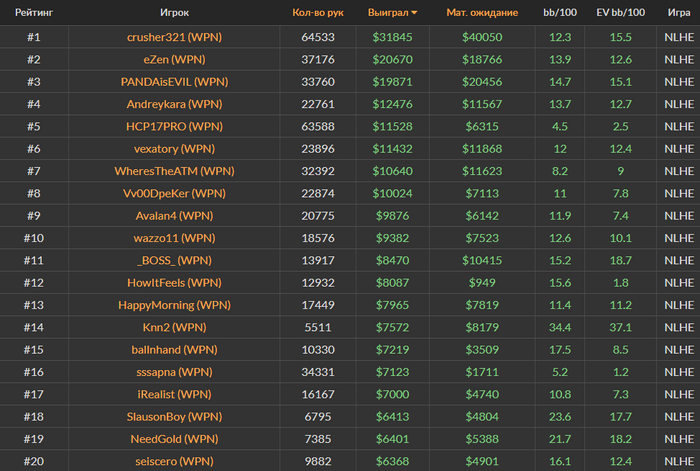Open Vv00DpeKer (WPN) profile link
Image resolution: width=700 pixels, height=471 pixels.
pos(174,193)
